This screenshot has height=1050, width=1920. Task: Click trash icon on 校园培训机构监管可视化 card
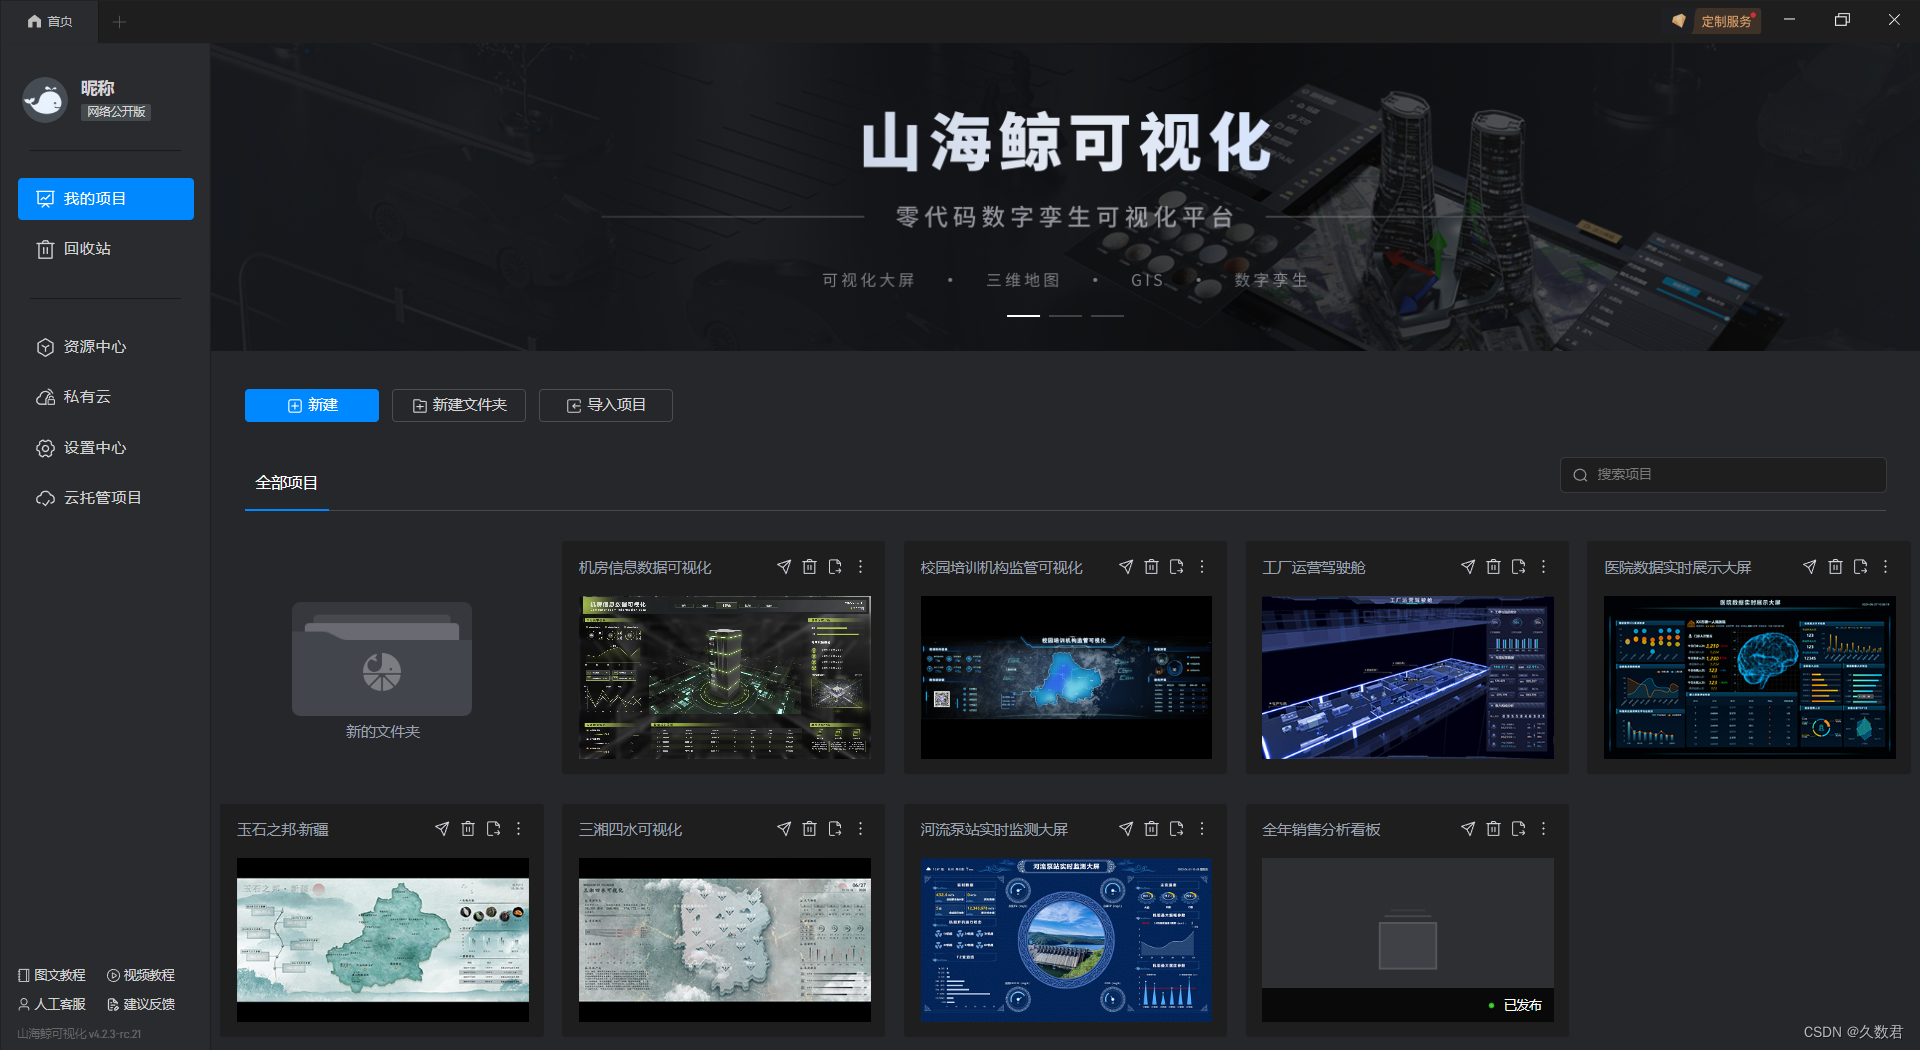coord(1152,567)
